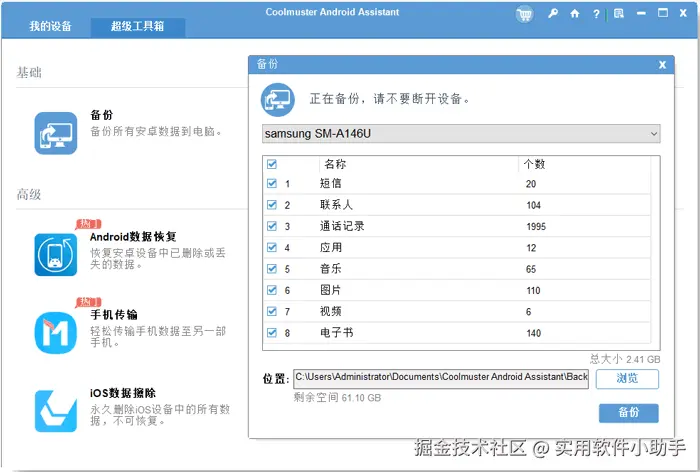The height and width of the screenshot is (472, 700).
Task: Click the backup location path field
Action: pos(441,378)
